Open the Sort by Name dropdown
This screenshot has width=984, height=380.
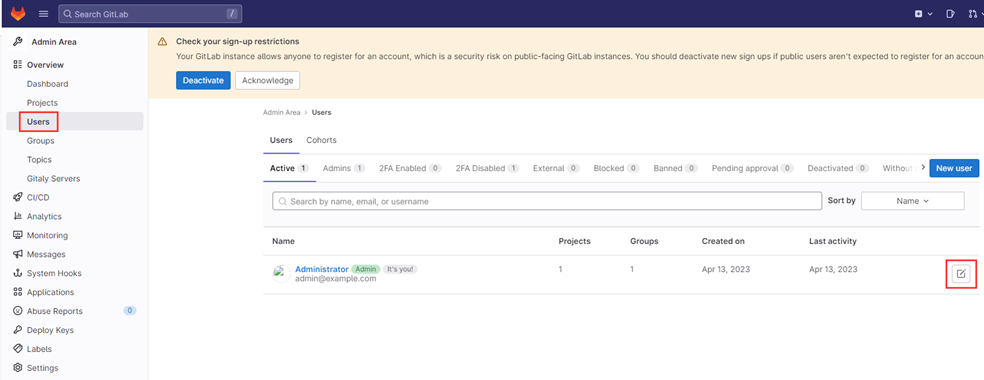pos(912,201)
